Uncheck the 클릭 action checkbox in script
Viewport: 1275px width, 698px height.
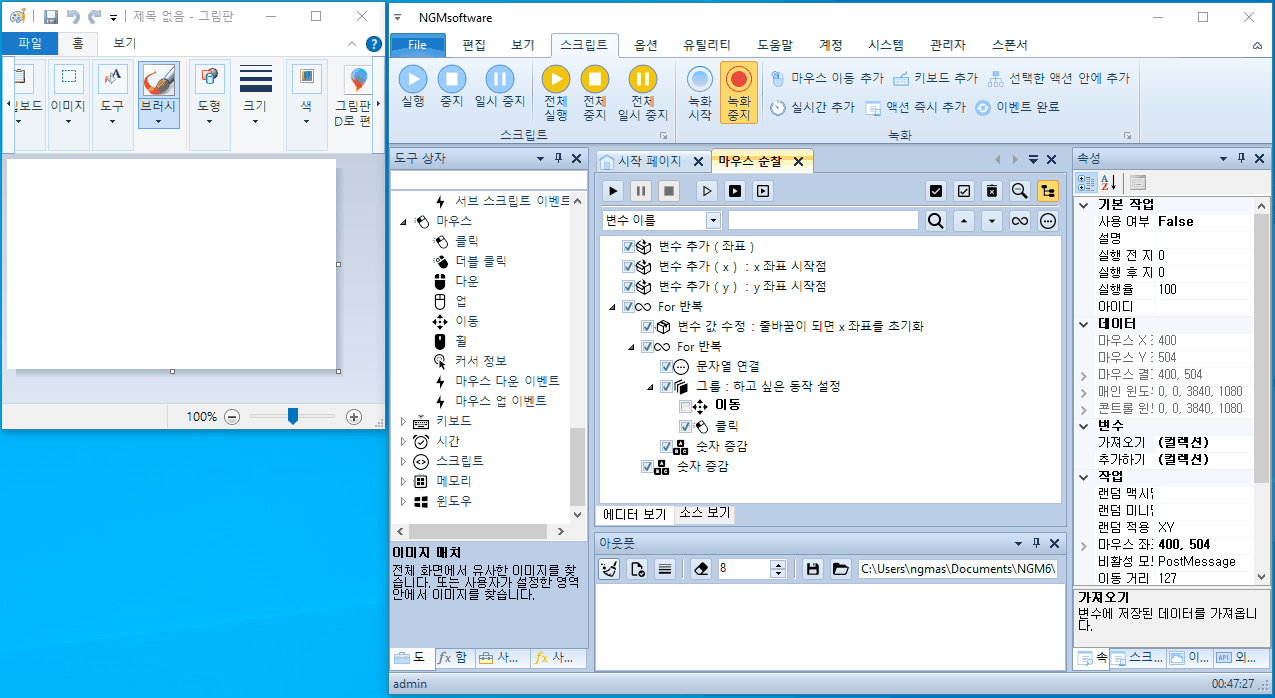point(685,426)
